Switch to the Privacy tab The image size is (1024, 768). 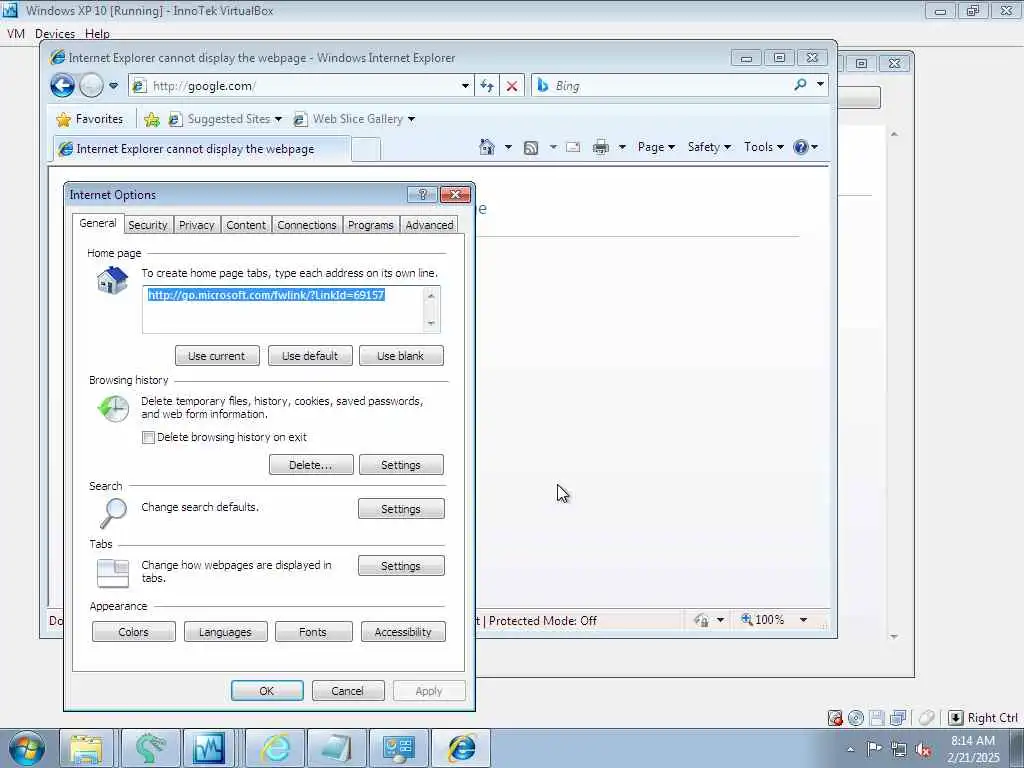click(197, 225)
